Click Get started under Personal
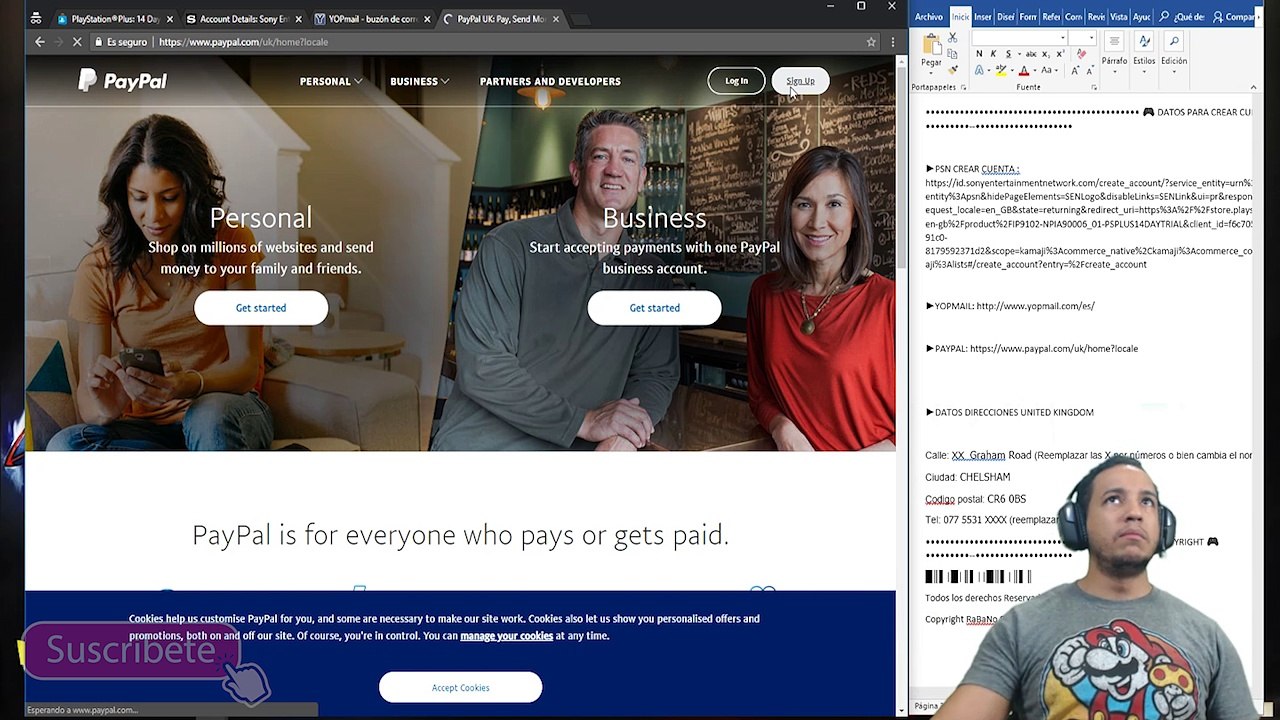Image resolution: width=1280 pixels, height=720 pixels. (x=261, y=308)
